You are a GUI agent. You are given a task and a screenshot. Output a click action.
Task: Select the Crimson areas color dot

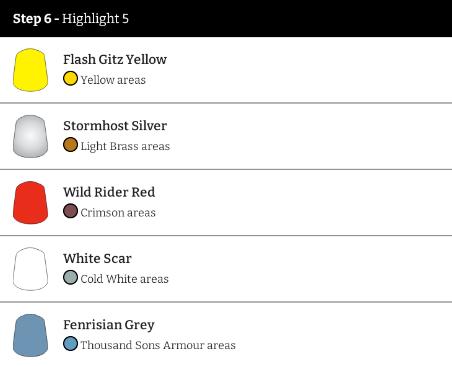pyautogui.click(x=70, y=211)
